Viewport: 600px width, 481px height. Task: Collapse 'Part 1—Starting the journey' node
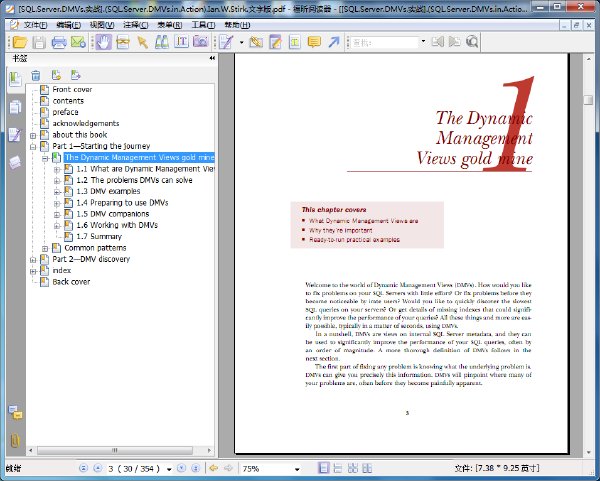(33, 147)
